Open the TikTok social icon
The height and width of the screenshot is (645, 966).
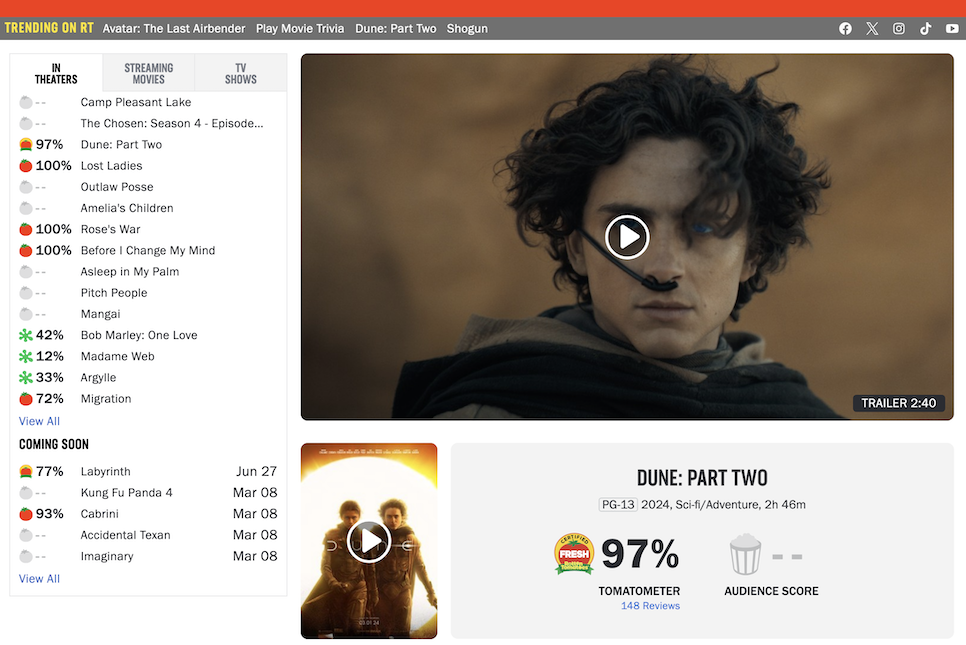925,28
